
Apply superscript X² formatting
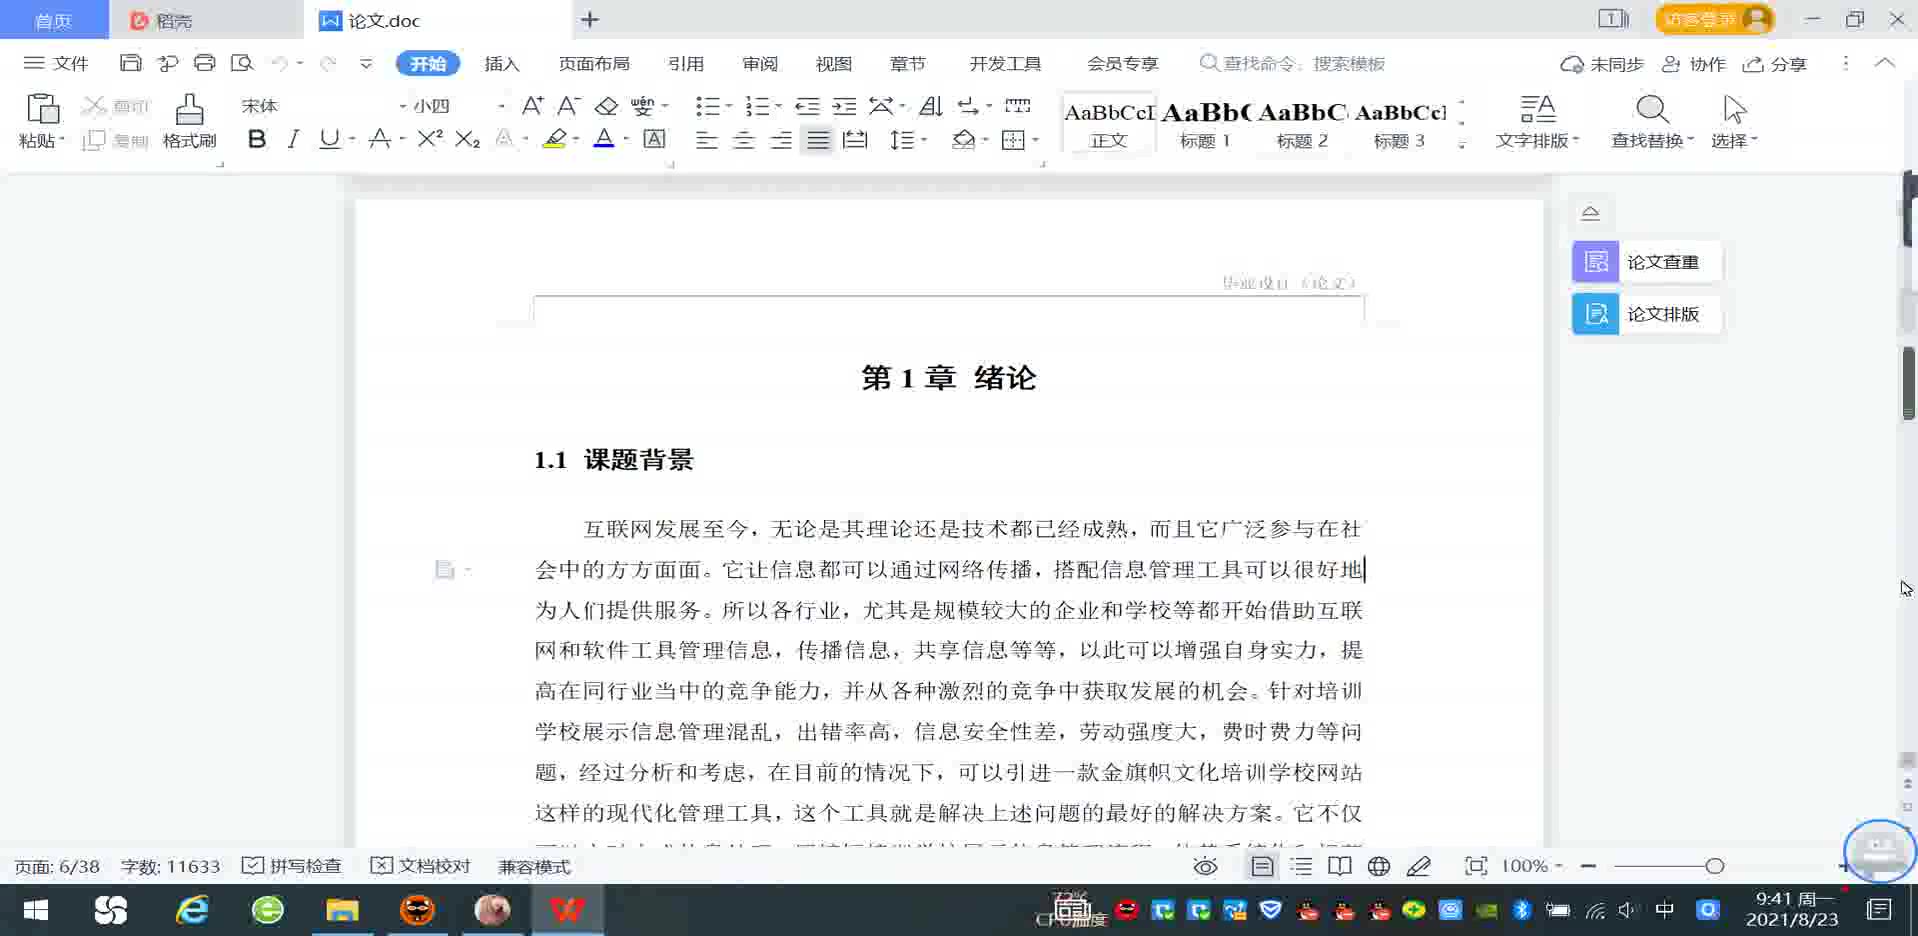[x=430, y=139]
